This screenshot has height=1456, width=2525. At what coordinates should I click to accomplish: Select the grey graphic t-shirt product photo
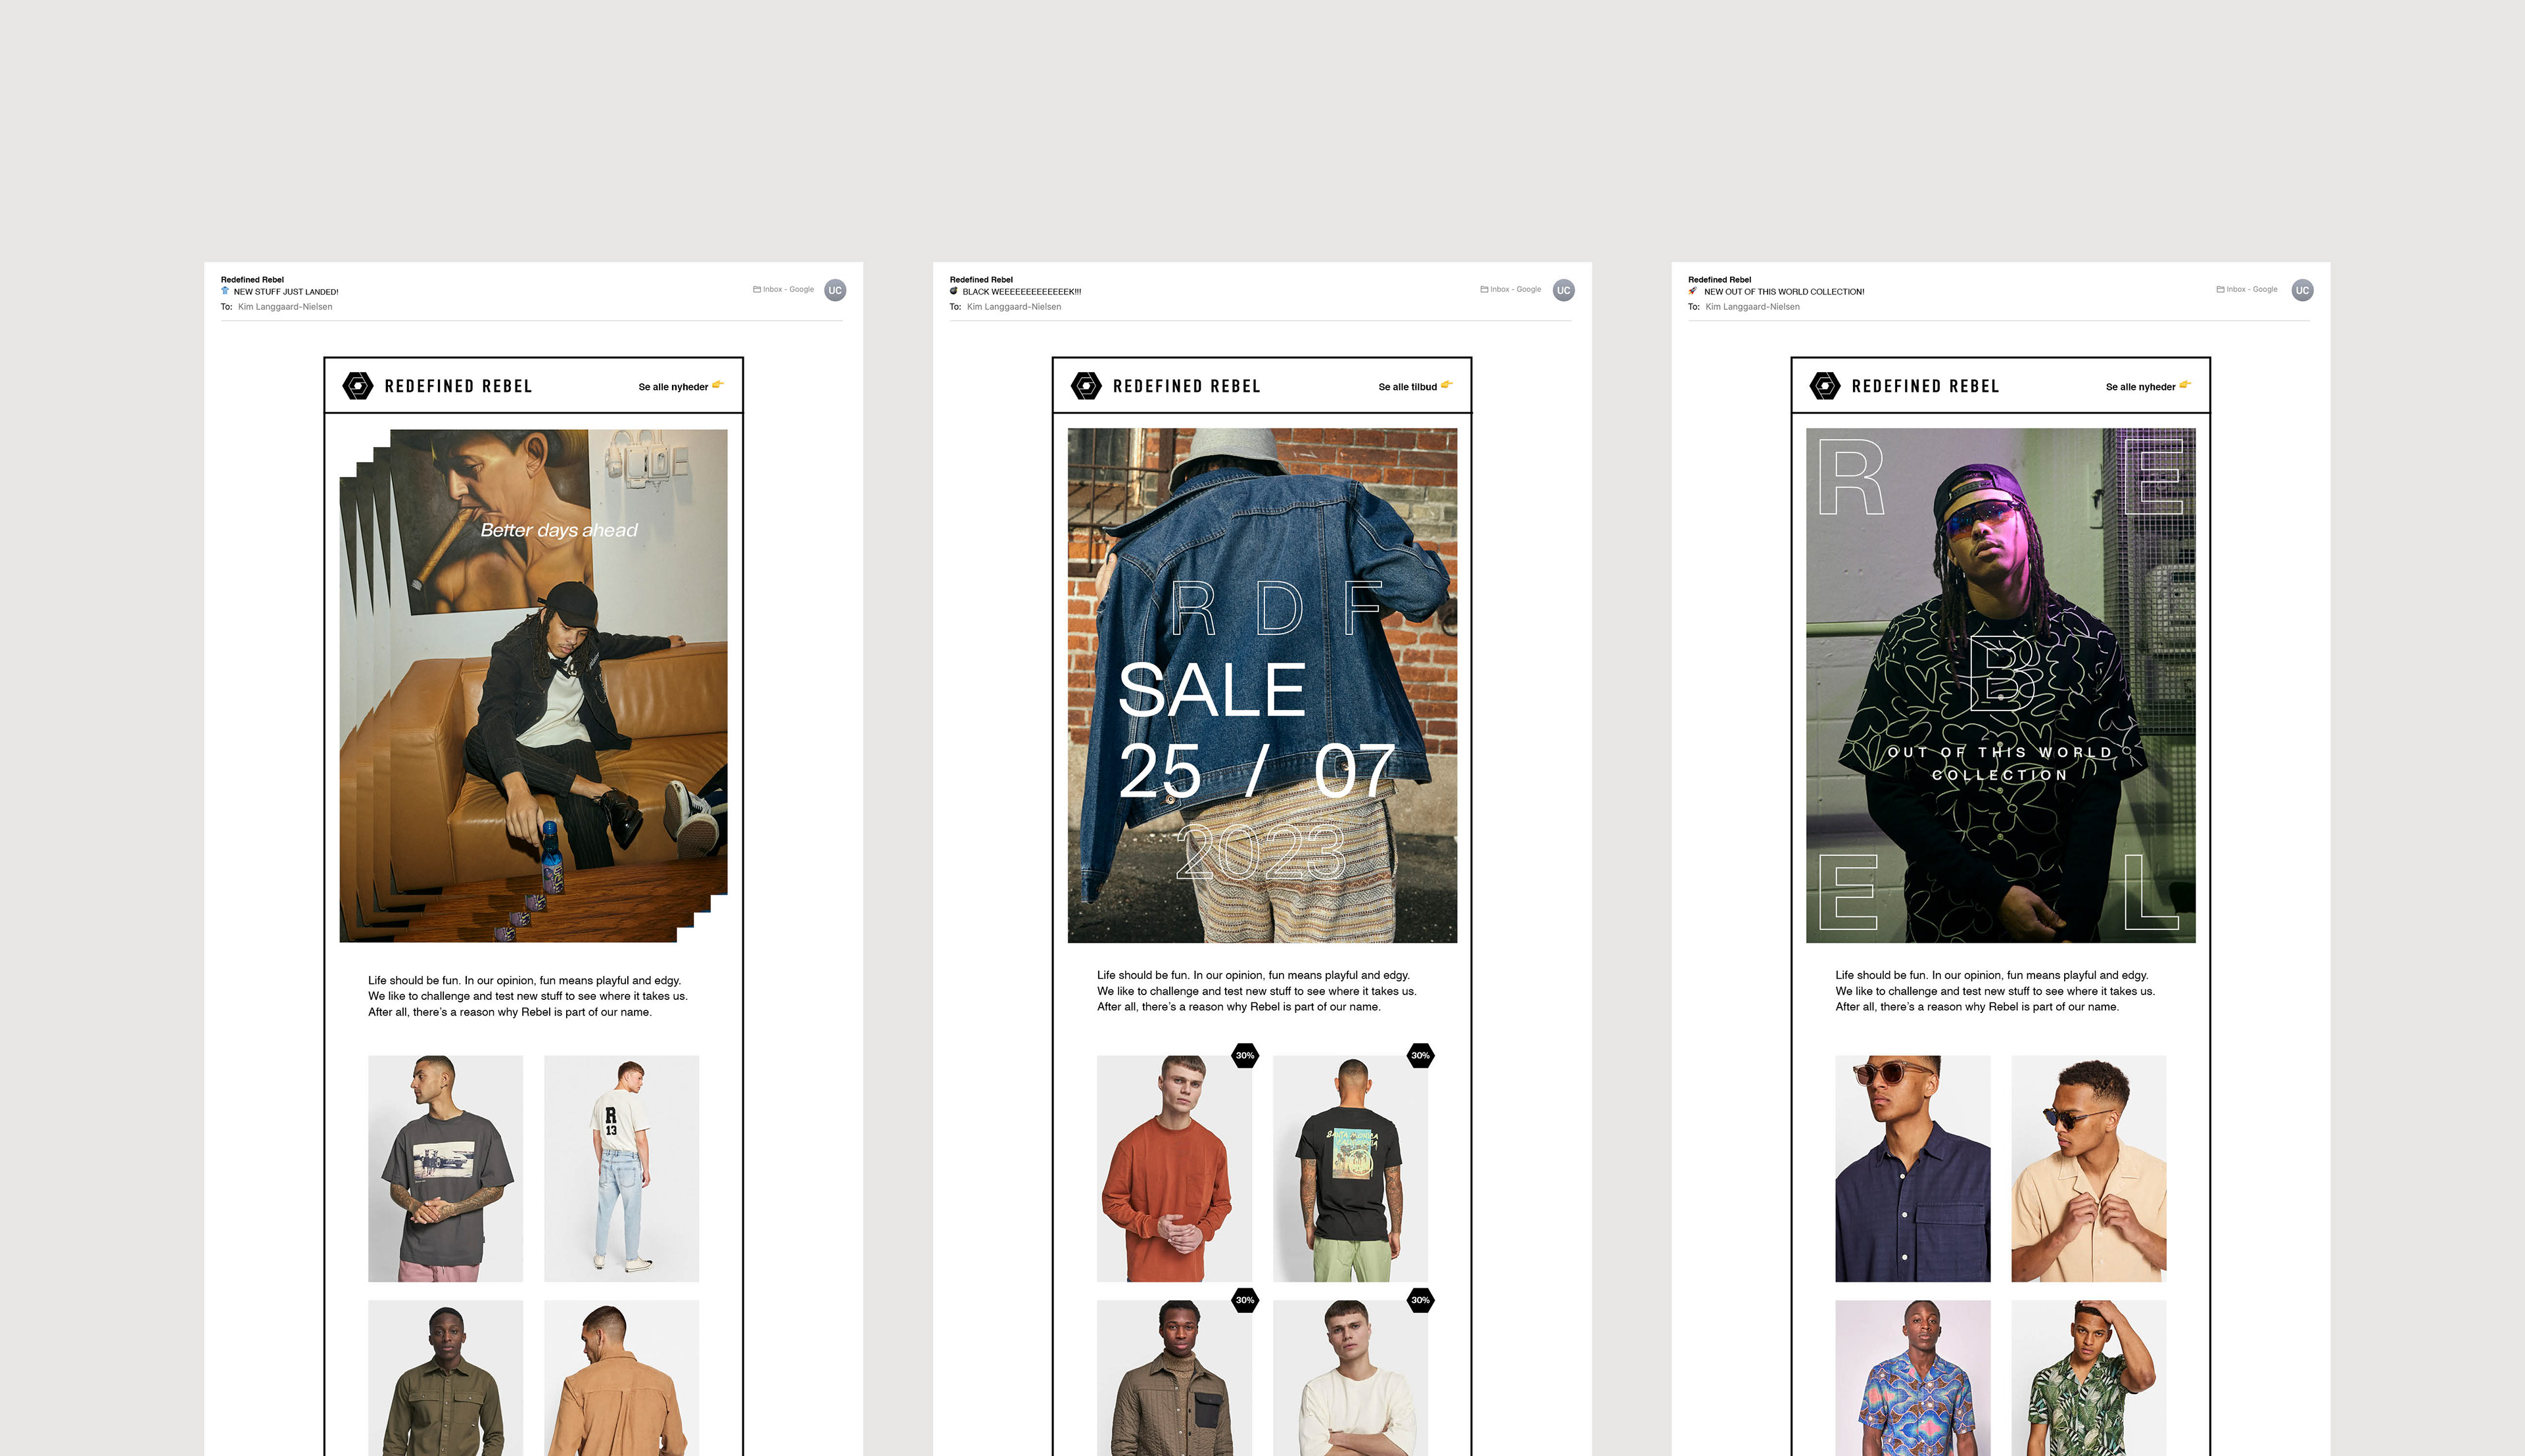pos(445,1168)
